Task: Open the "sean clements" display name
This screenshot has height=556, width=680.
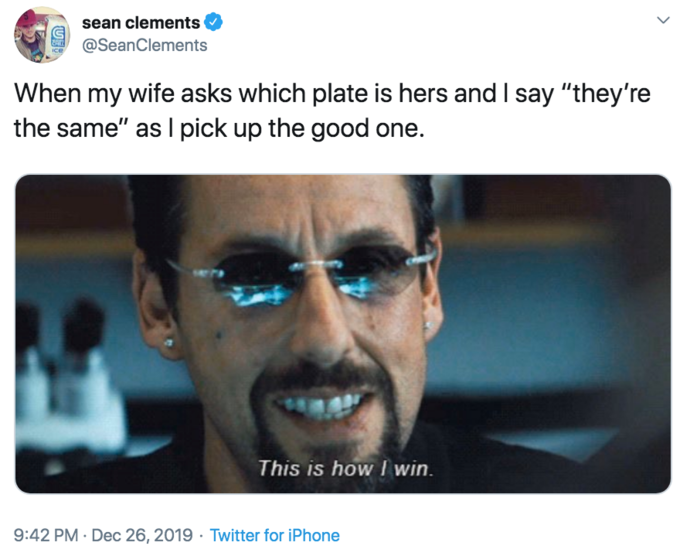Action: [x=141, y=23]
